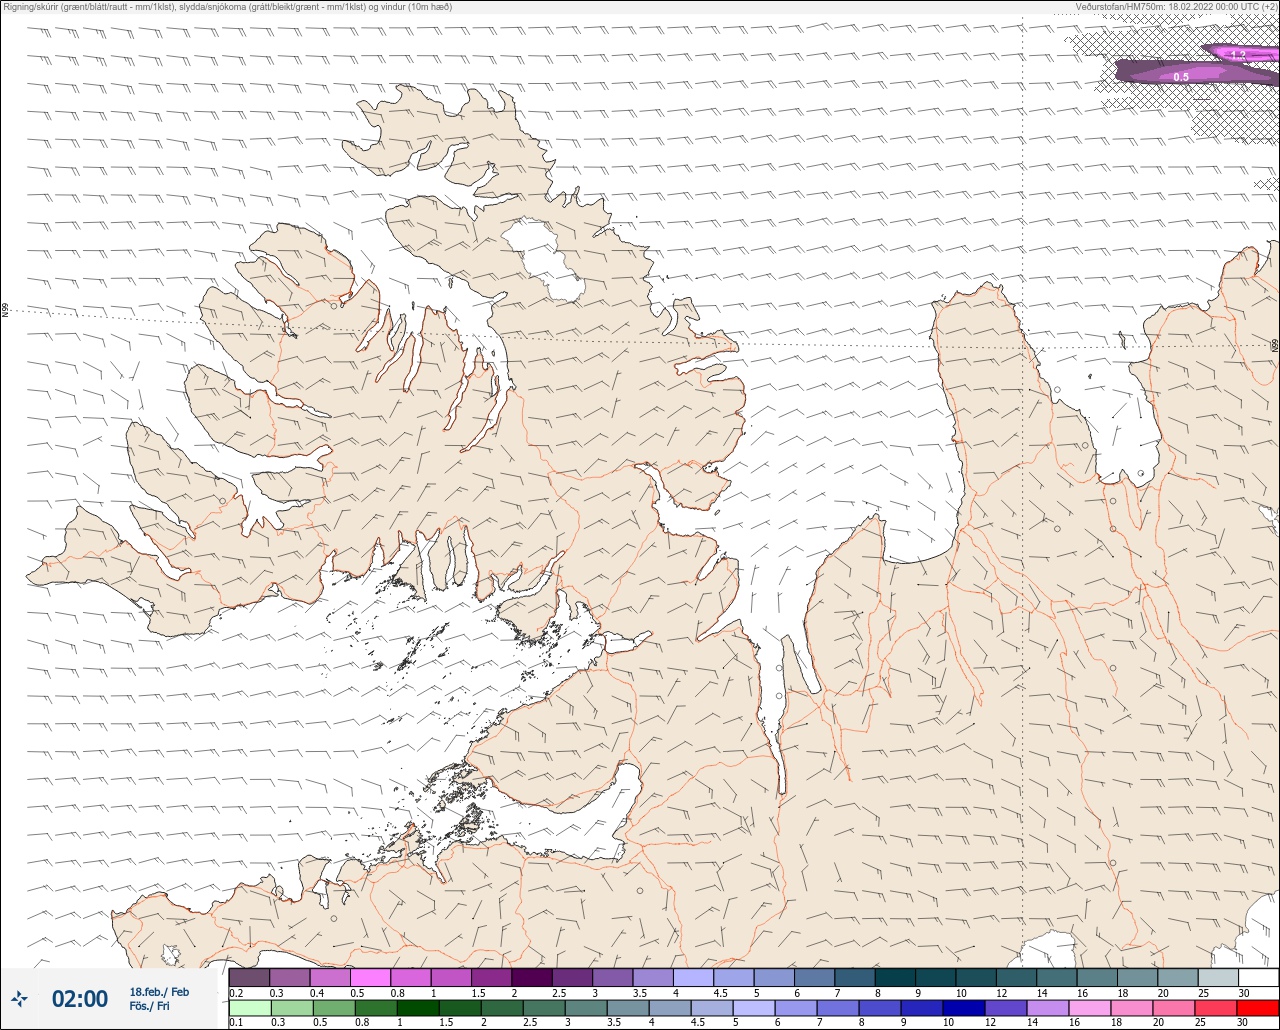Click the '1.2' snowfall label on map
Screen dimensions: 1280x1030
[x=1239, y=55]
